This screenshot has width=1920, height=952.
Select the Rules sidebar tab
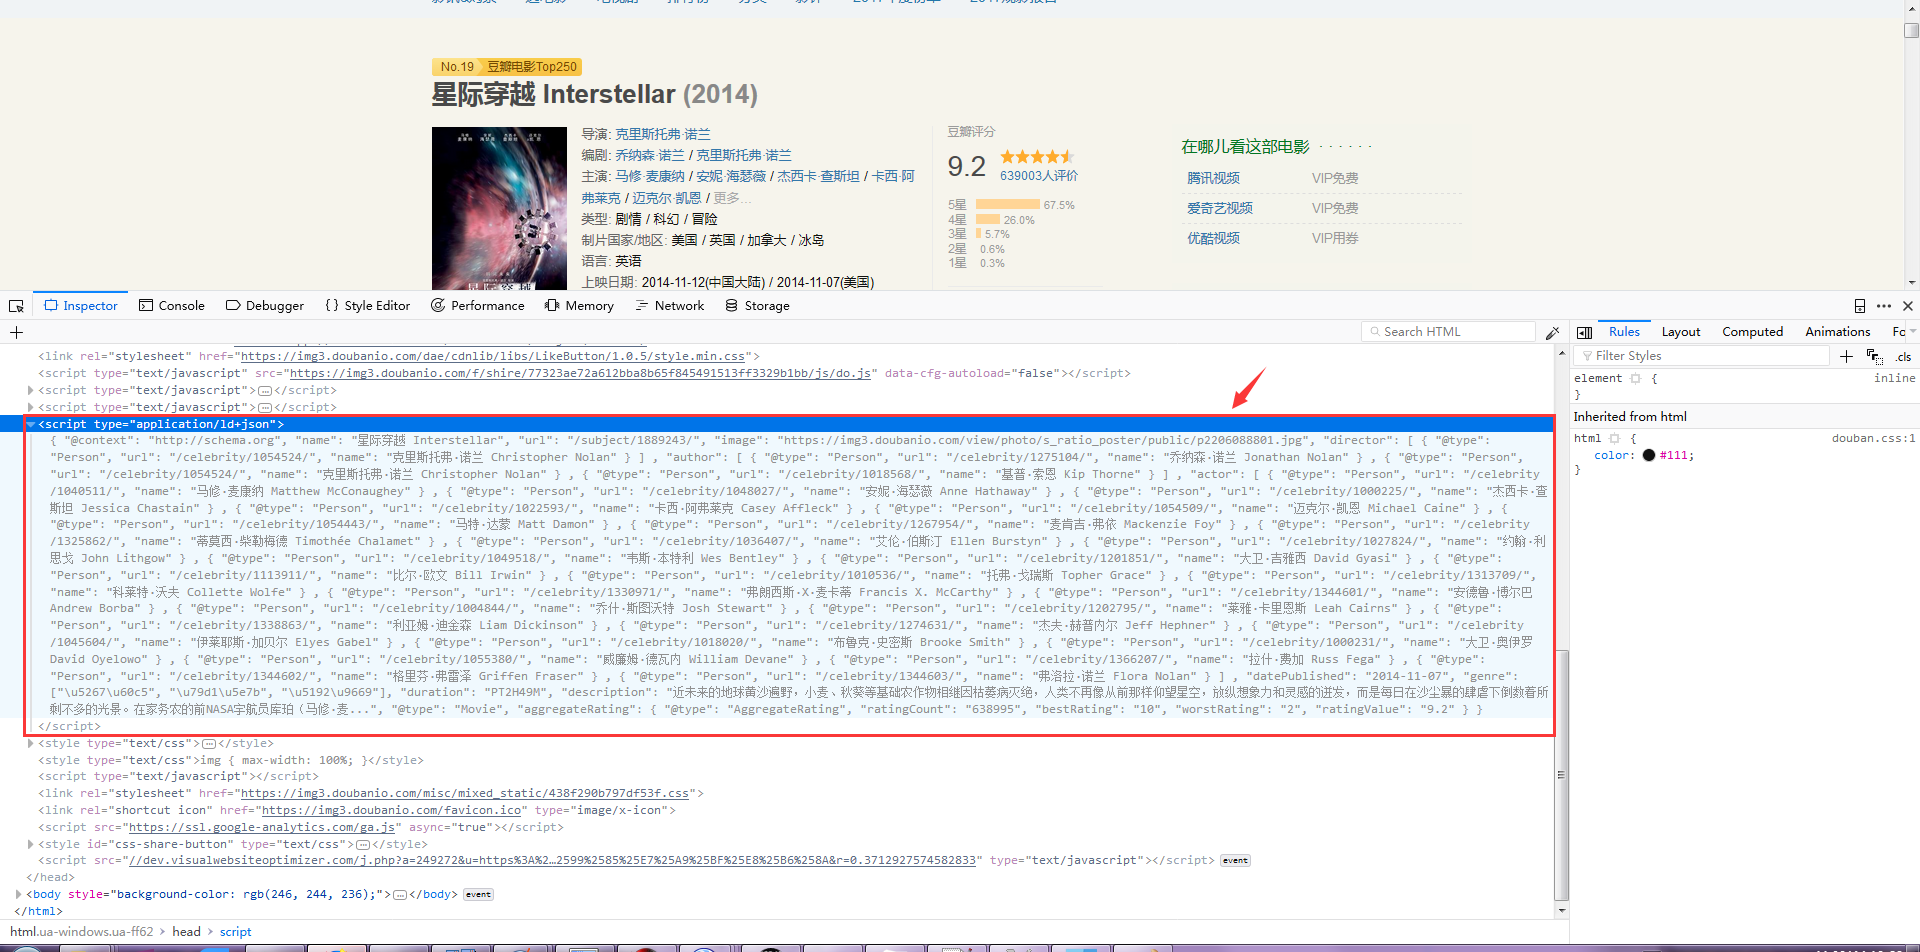point(1624,332)
